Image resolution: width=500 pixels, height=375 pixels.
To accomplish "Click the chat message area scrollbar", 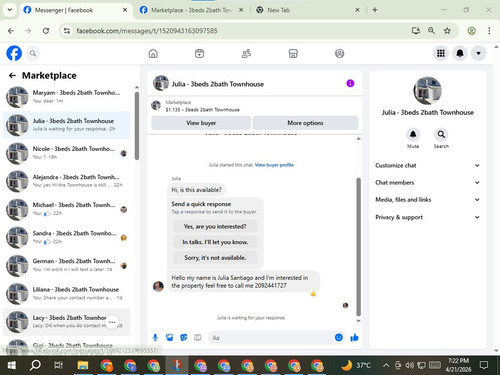I will pyautogui.click(x=359, y=247).
